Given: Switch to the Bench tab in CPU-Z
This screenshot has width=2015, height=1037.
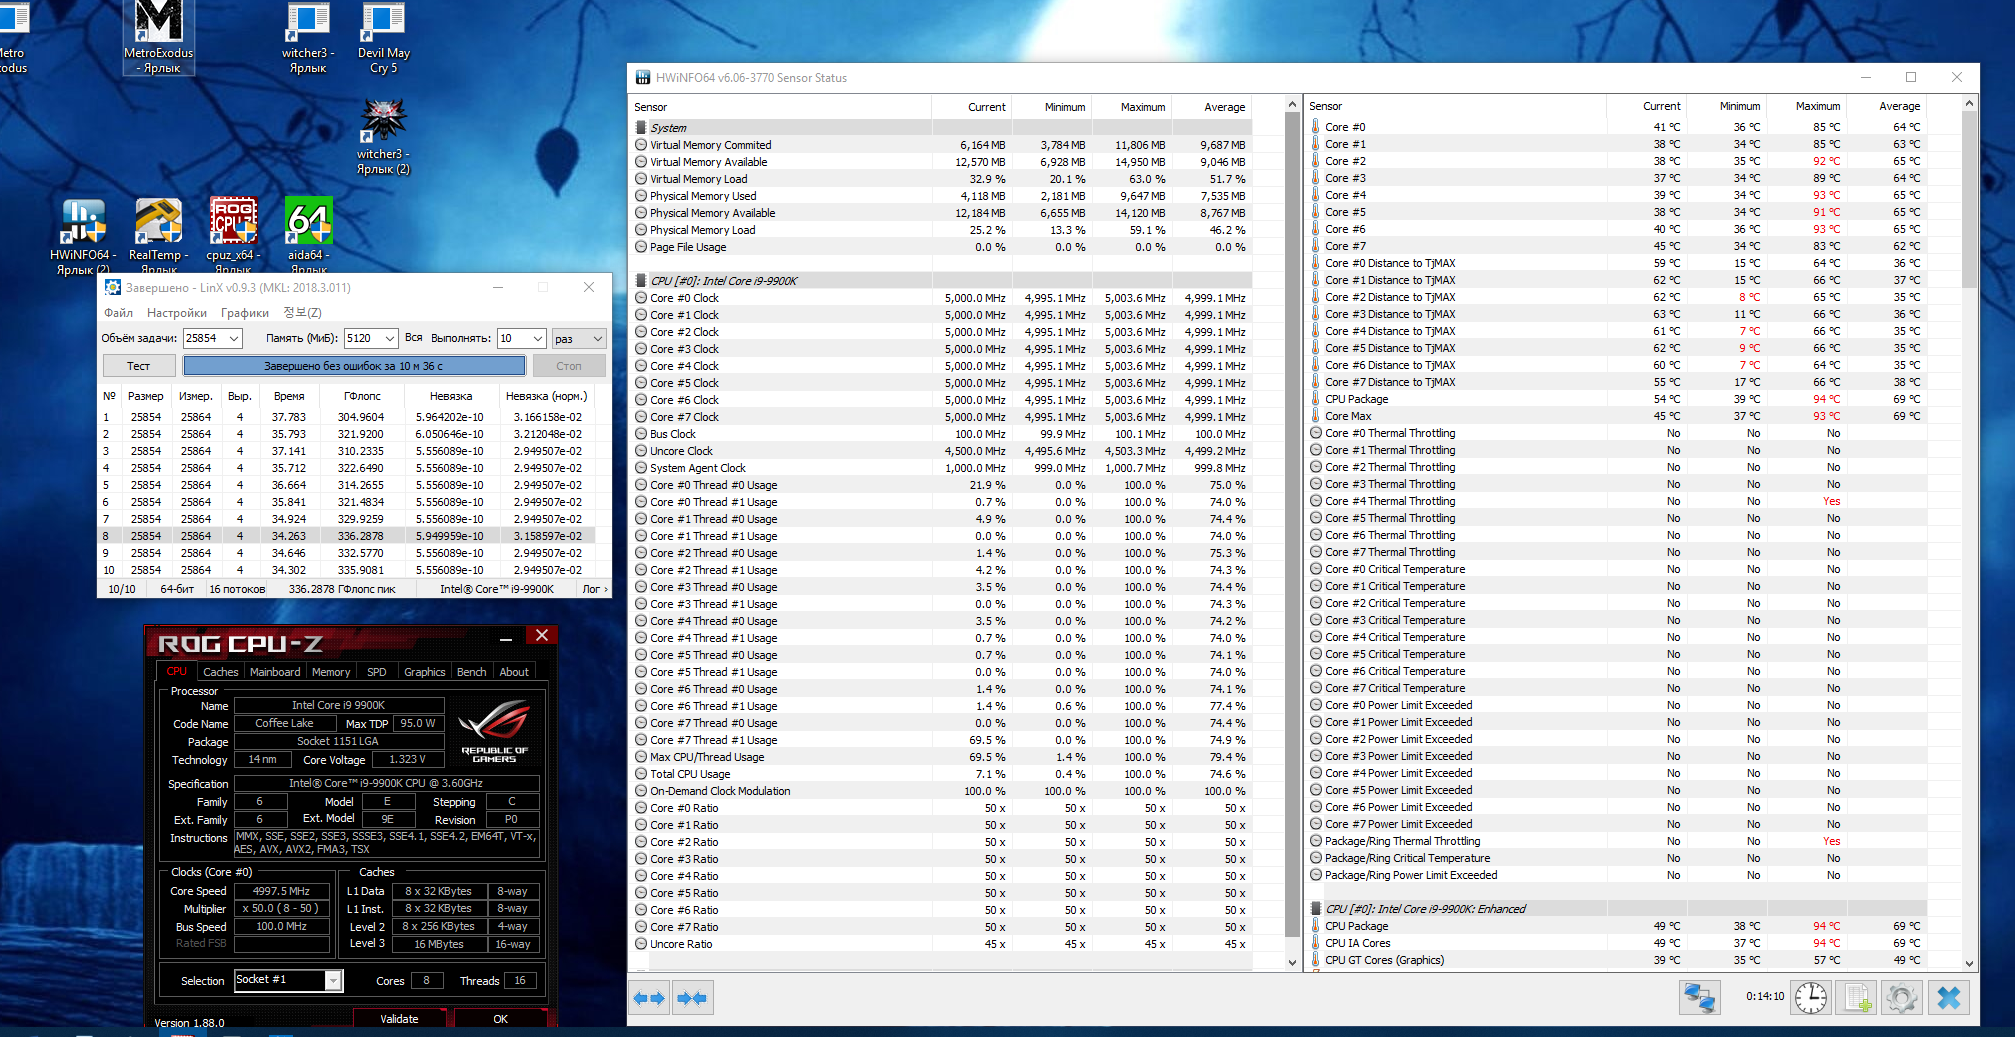Looking at the screenshot, I should tap(472, 672).
